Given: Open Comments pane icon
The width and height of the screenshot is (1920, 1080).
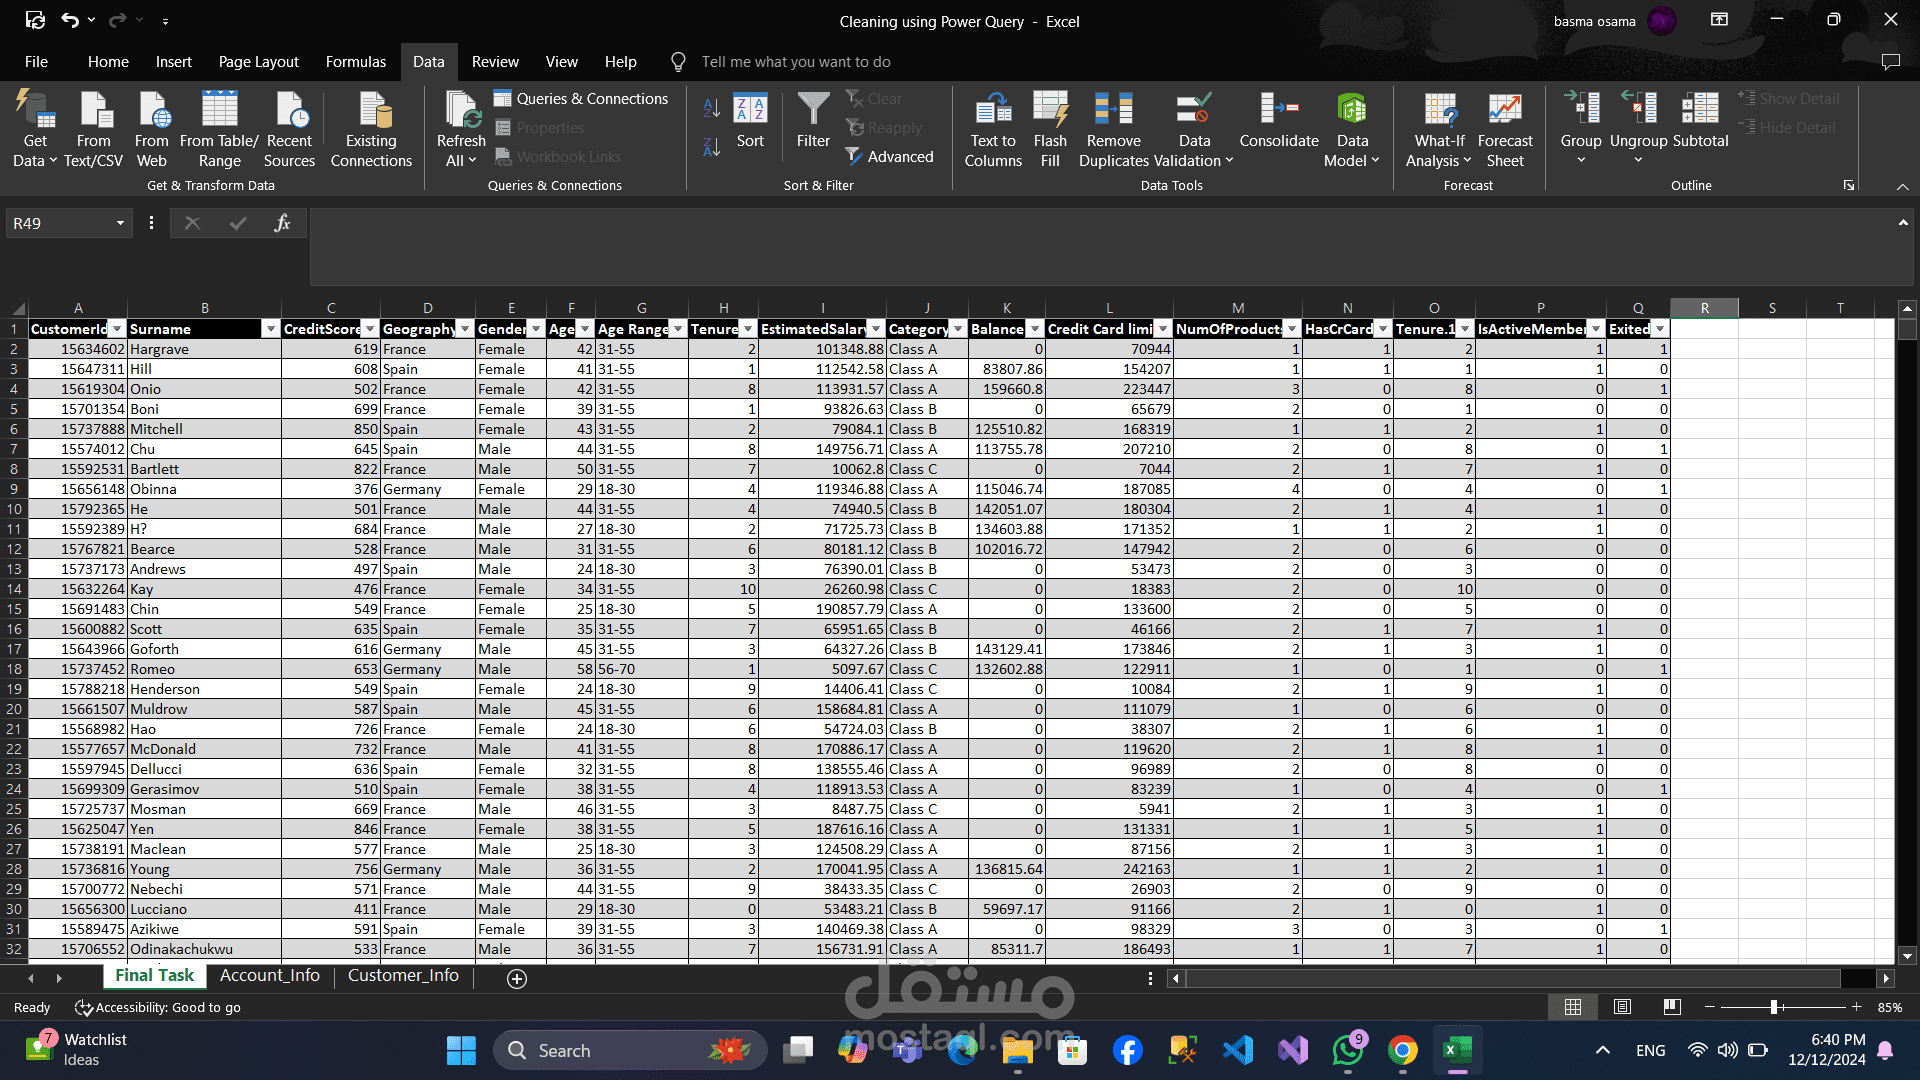Looking at the screenshot, I should 1890,62.
